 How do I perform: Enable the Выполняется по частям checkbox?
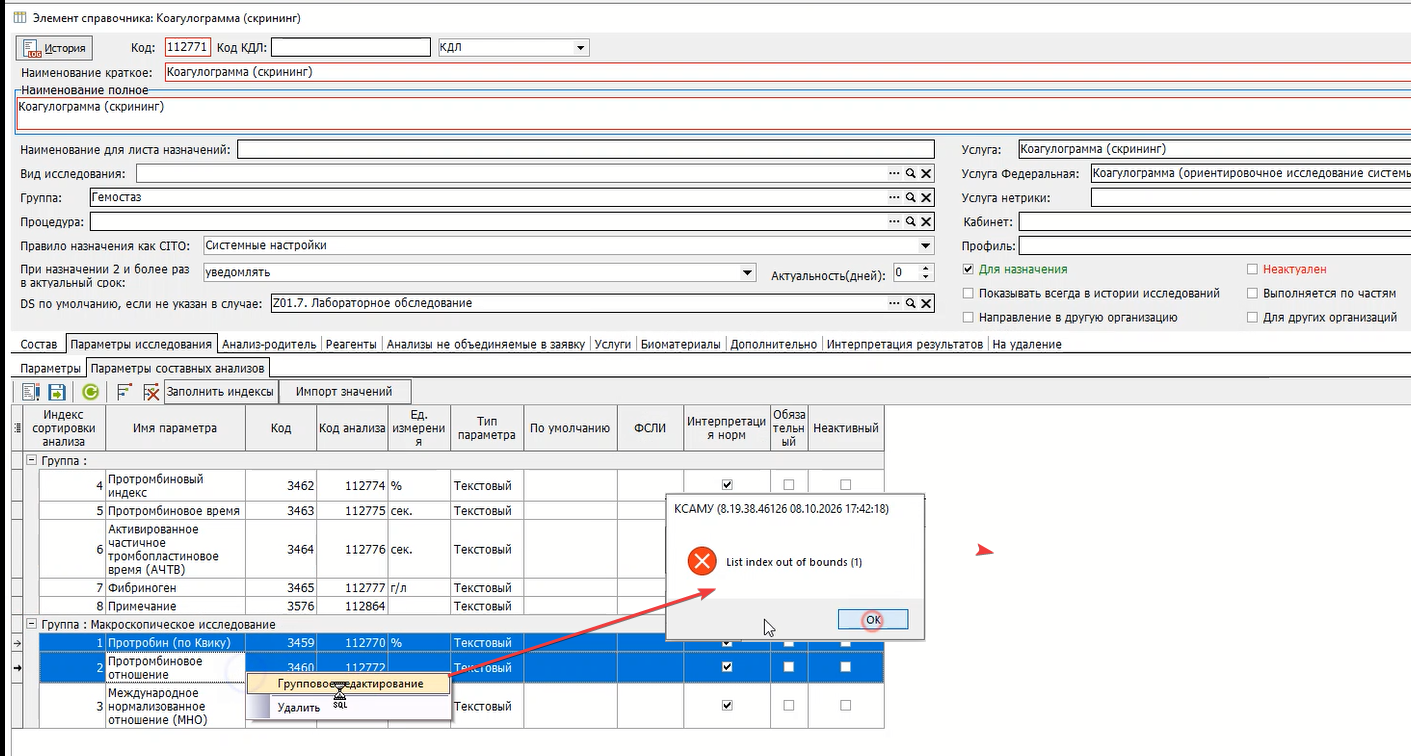pos(1252,293)
